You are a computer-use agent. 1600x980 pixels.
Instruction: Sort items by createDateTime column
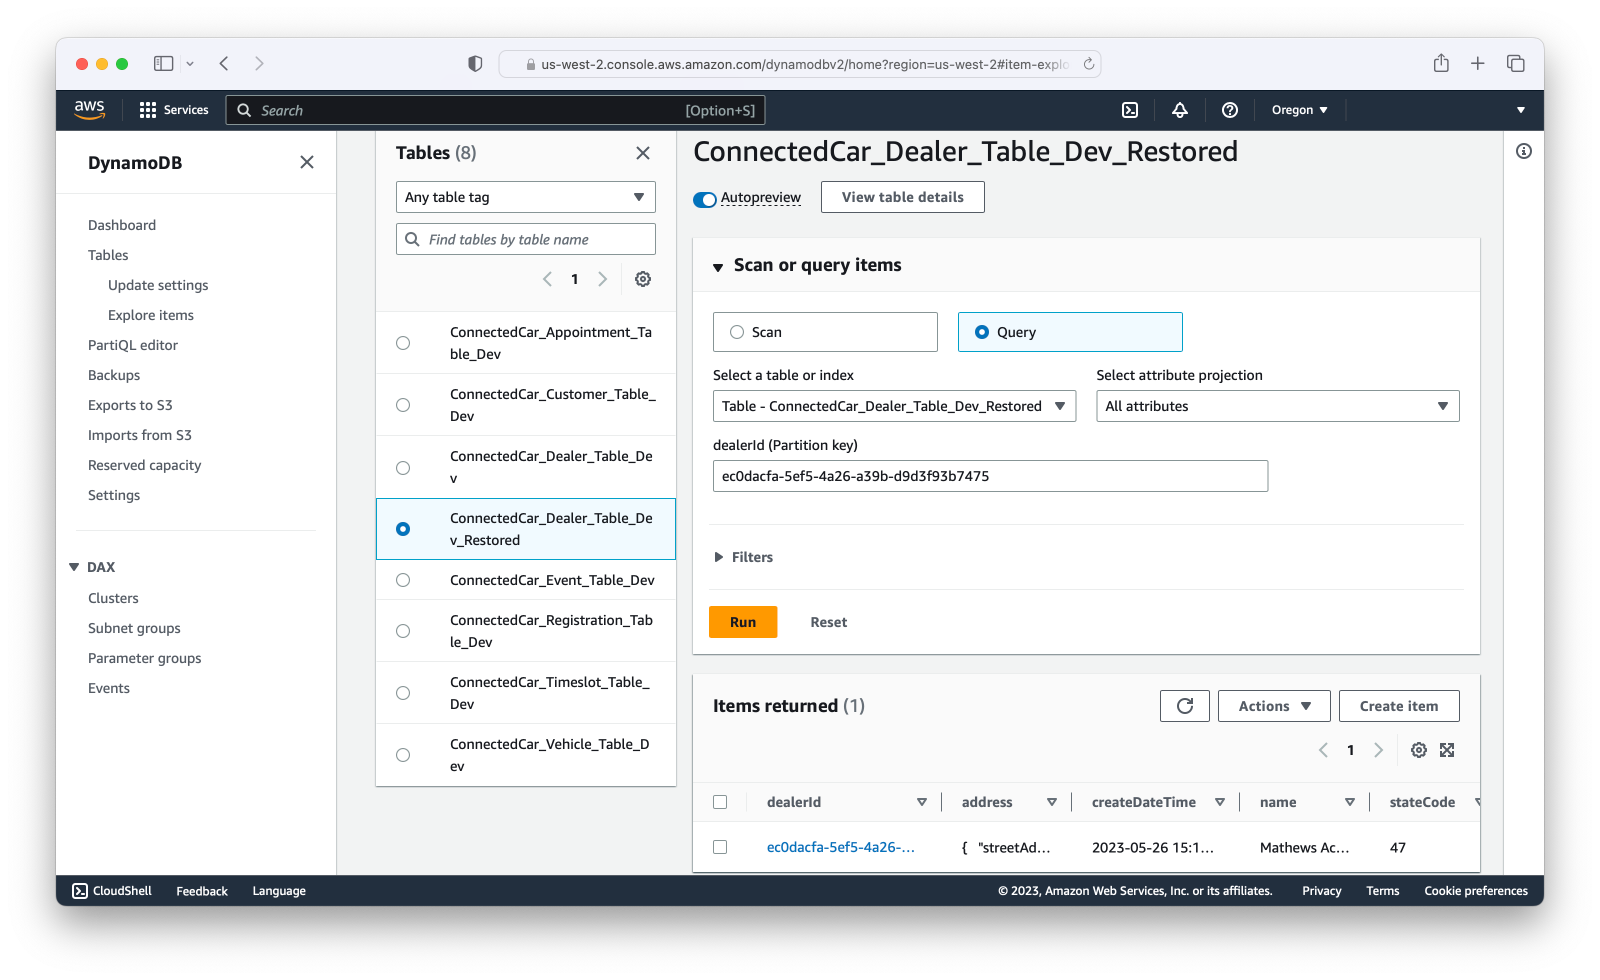click(1220, 802)
